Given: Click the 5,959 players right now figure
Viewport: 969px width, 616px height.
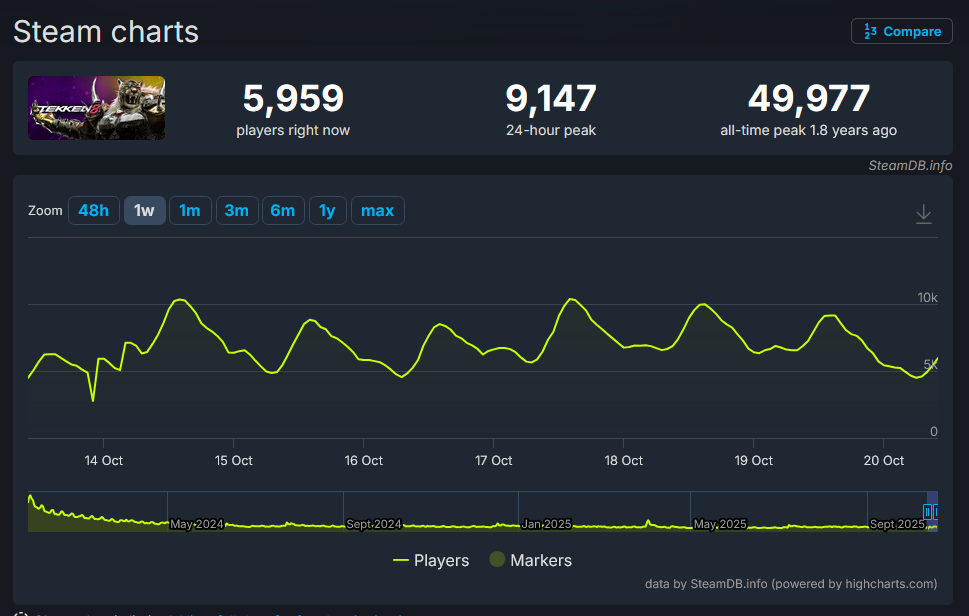Looking at the screenshot, I should coord(293,98).
